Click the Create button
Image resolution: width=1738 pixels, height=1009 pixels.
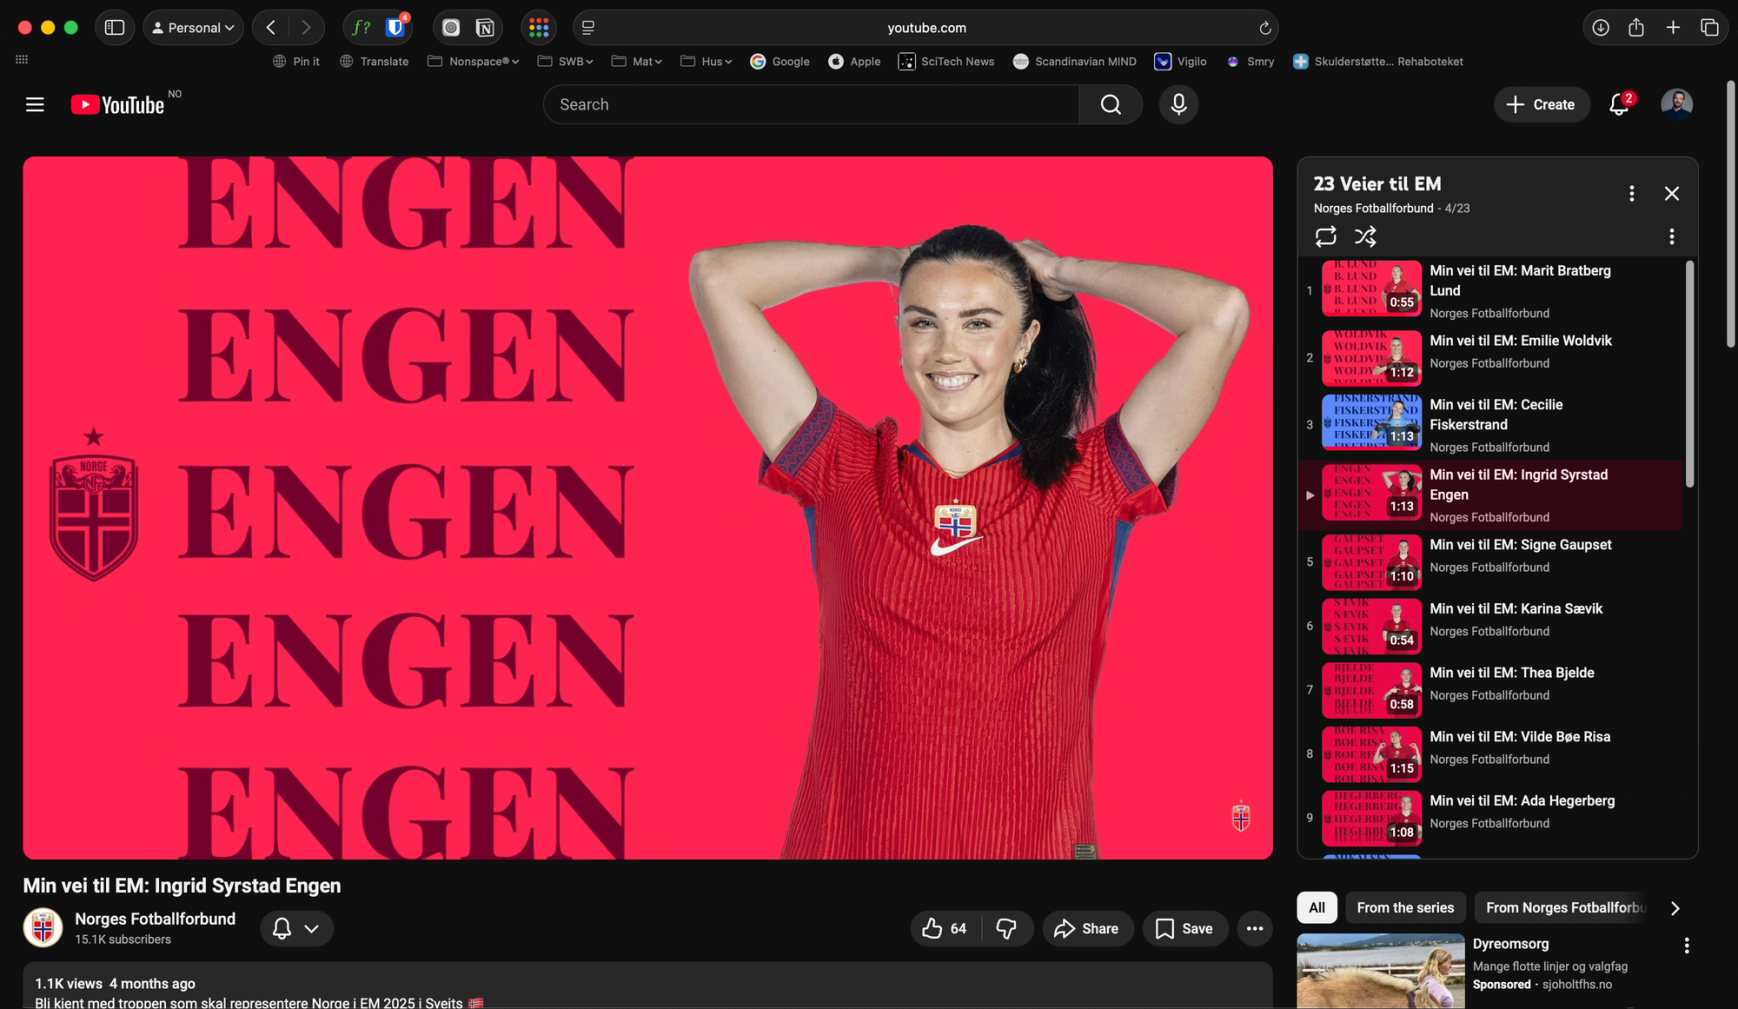click(x=1541, y=105)
